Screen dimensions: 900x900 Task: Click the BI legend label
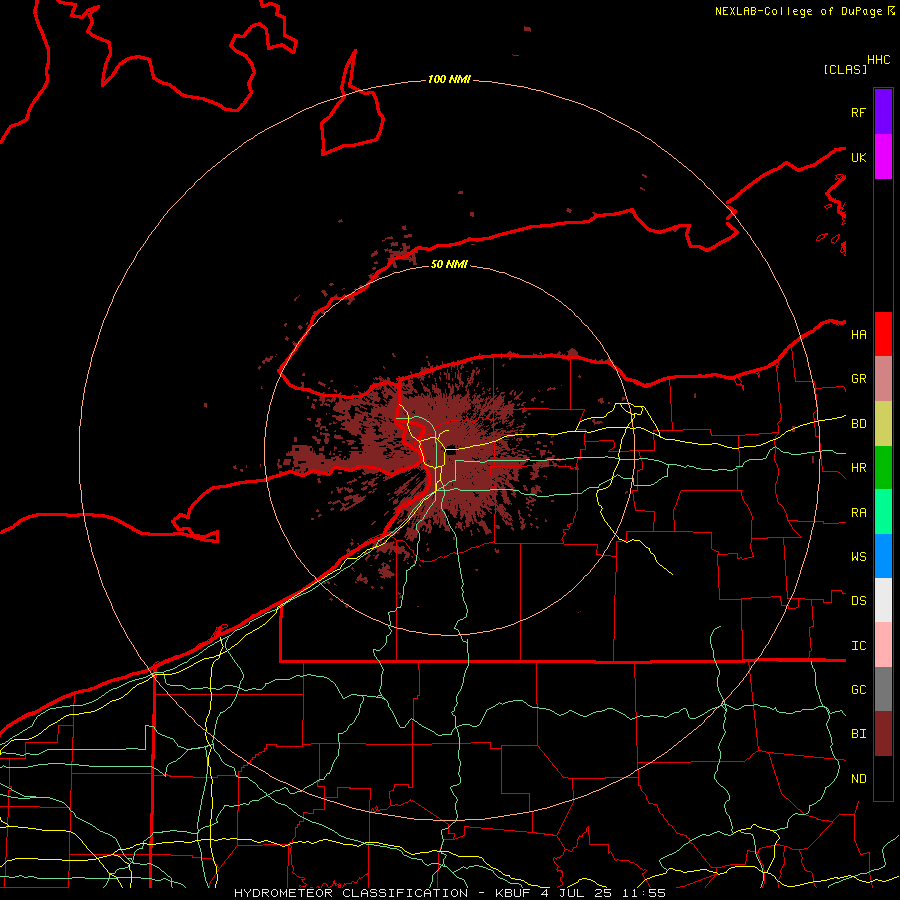858,734
